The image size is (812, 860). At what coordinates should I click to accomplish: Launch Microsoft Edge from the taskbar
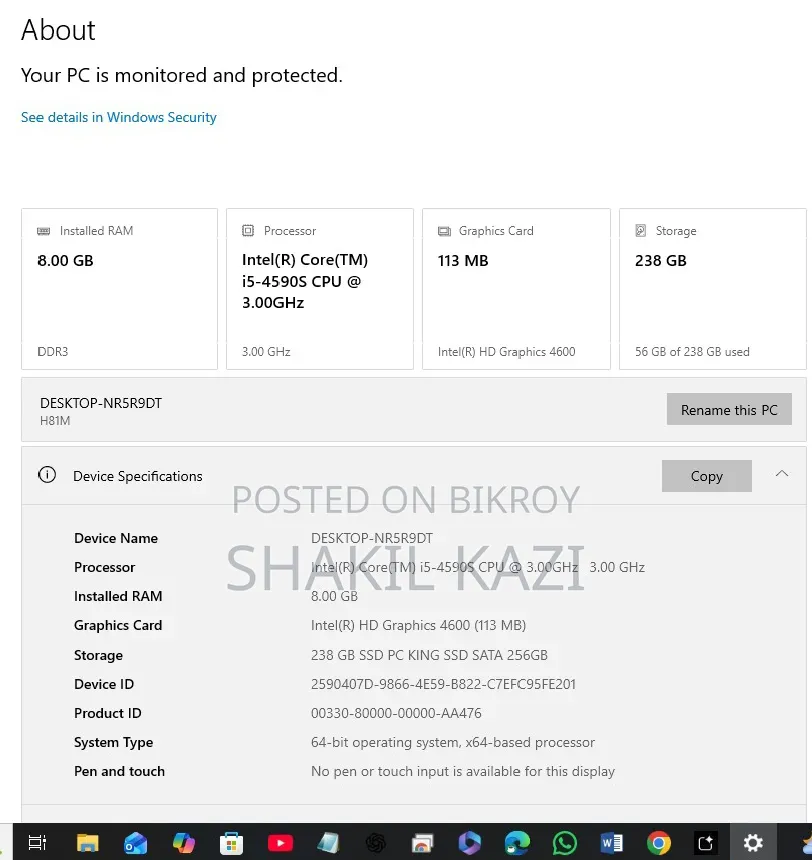517,842
